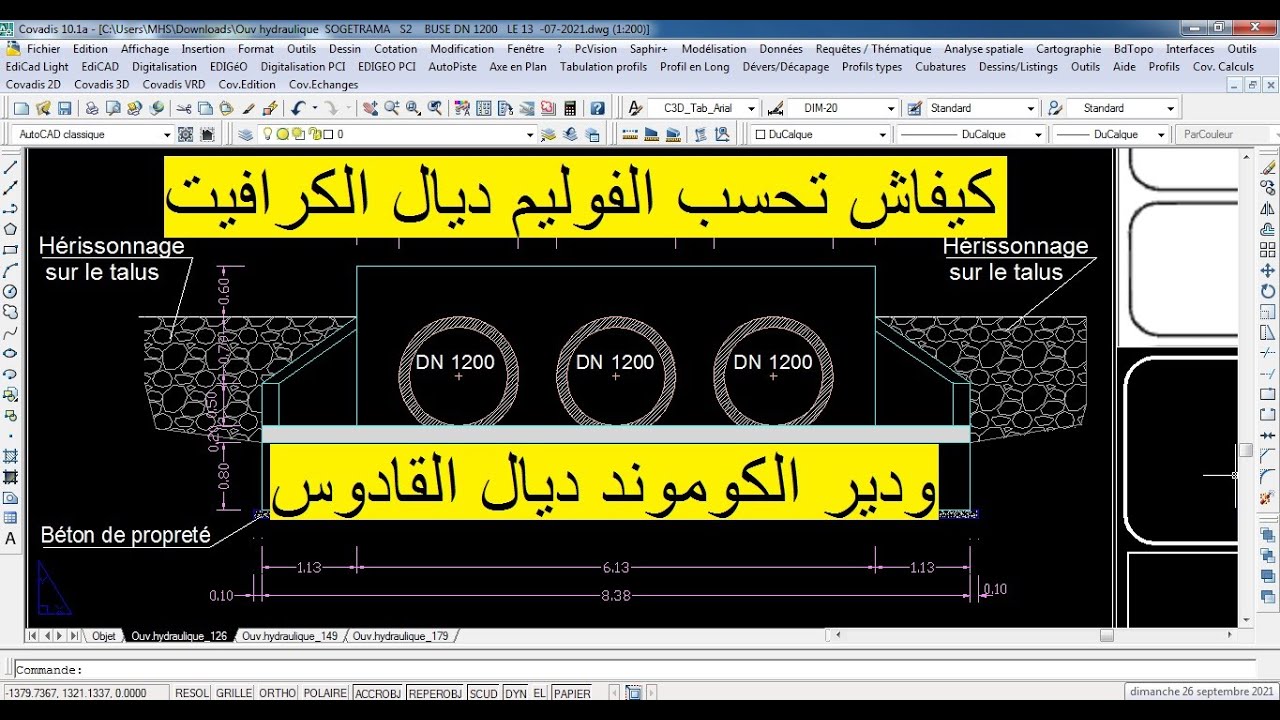Click the Print (plotter) icon
Viewport: 1280px width, 720px height.
point(91,108)
